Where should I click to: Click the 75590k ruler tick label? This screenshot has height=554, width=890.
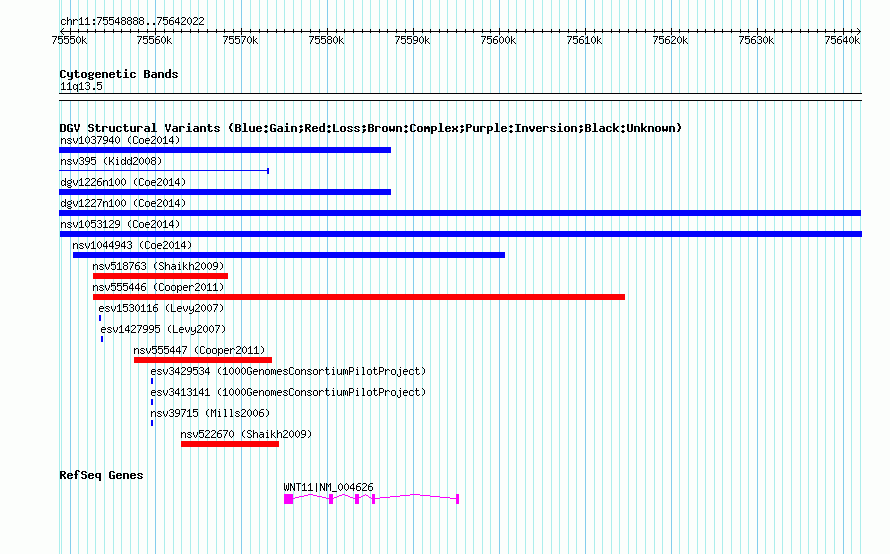412,40
